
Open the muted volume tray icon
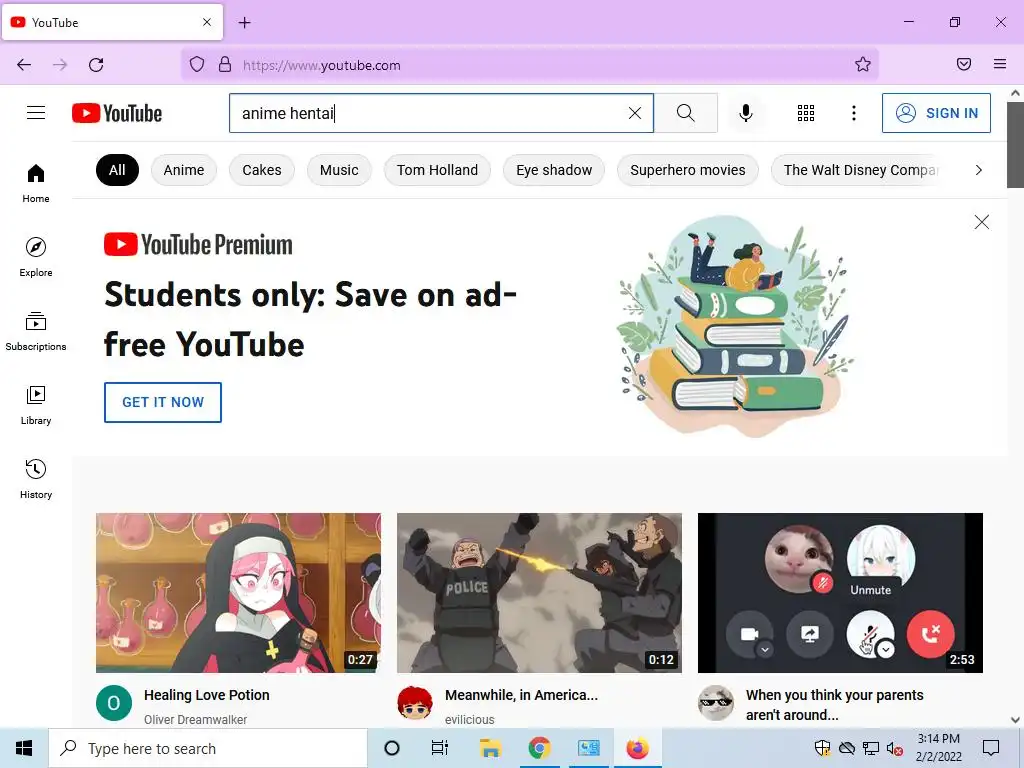point(895,748)
